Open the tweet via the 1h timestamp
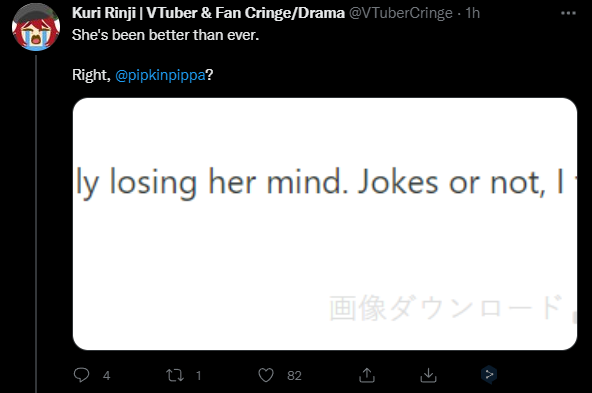 click(473, 13)
